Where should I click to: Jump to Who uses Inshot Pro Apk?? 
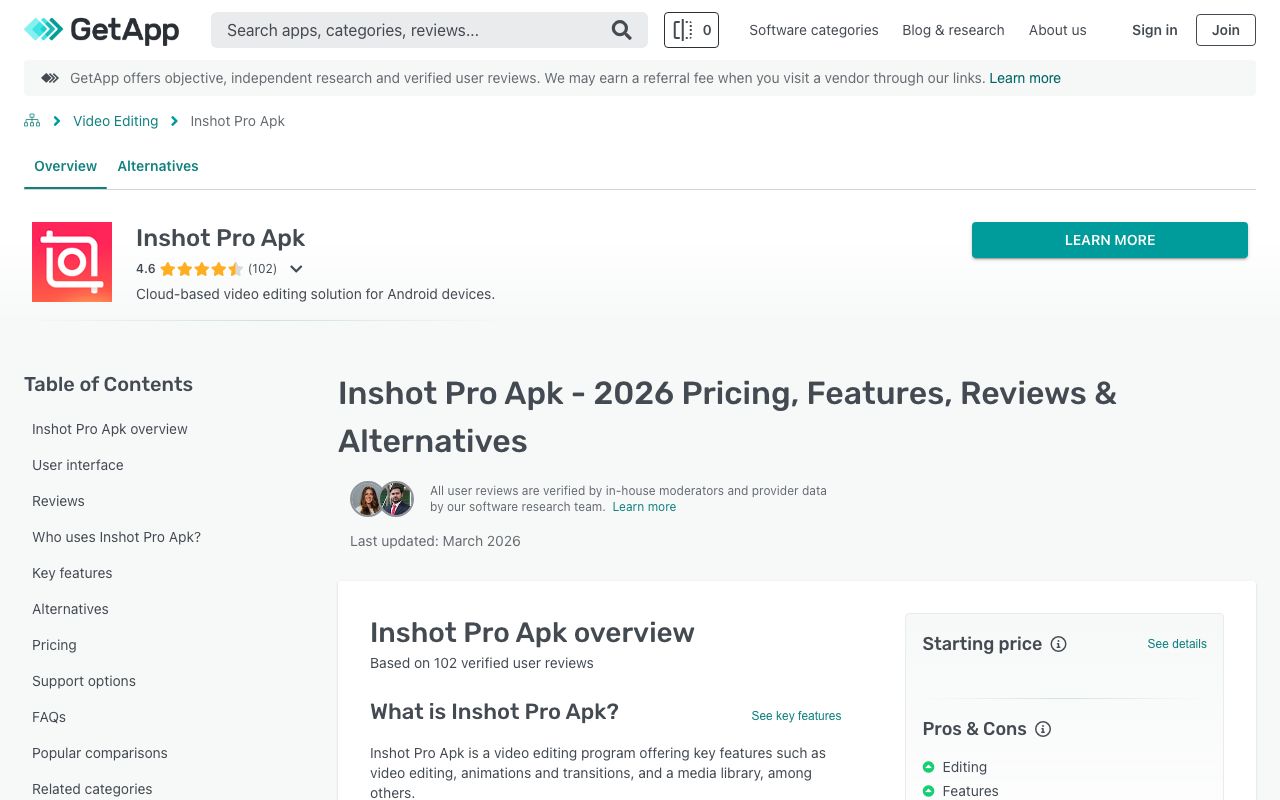(x=116, y=537)
